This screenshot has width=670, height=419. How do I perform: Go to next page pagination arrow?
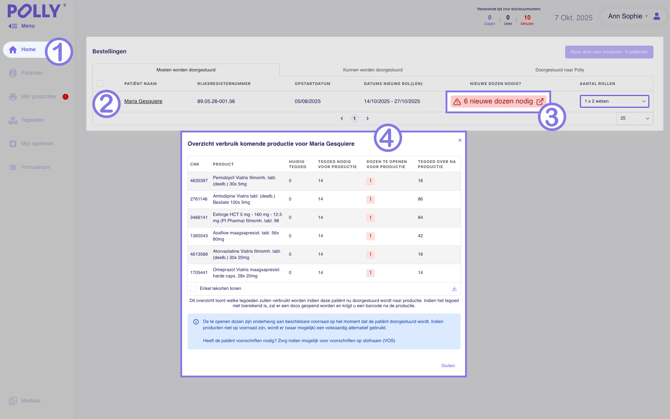[367, 118]
